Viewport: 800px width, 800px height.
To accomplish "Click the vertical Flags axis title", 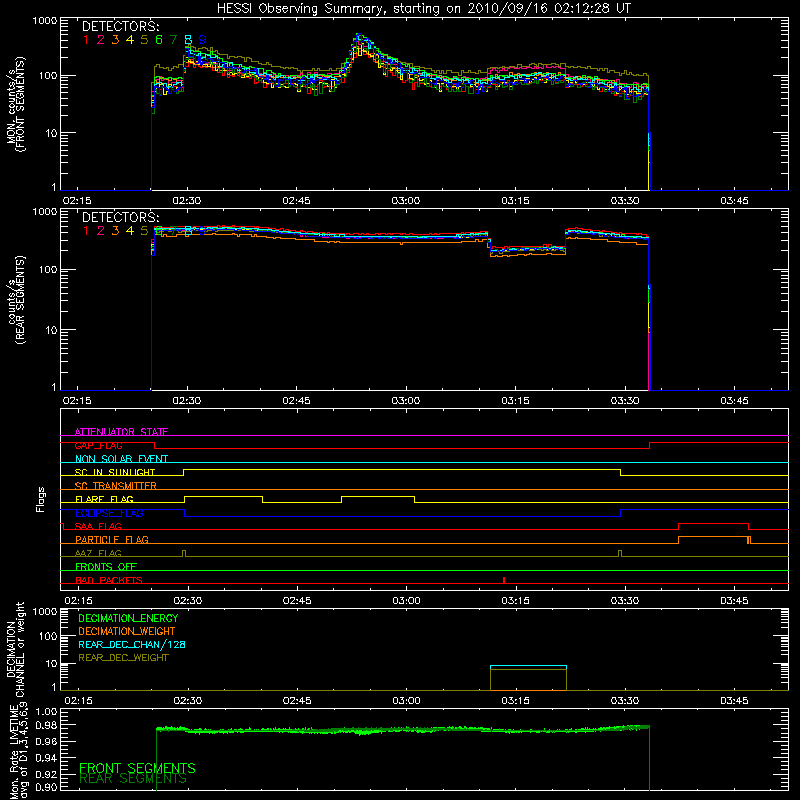I will [x=41, y=499].
